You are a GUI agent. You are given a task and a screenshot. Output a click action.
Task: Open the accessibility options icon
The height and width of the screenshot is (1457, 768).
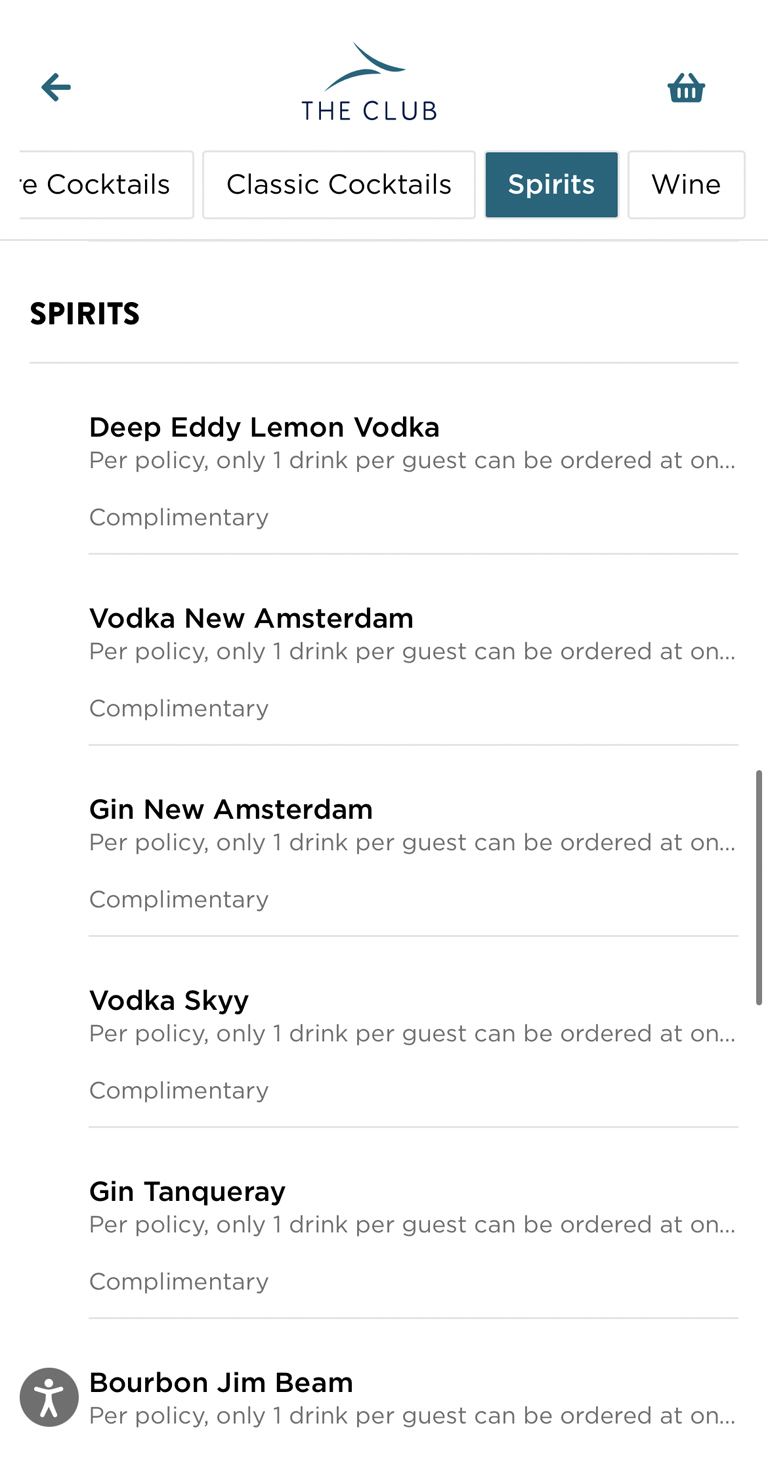(49, 1396)
